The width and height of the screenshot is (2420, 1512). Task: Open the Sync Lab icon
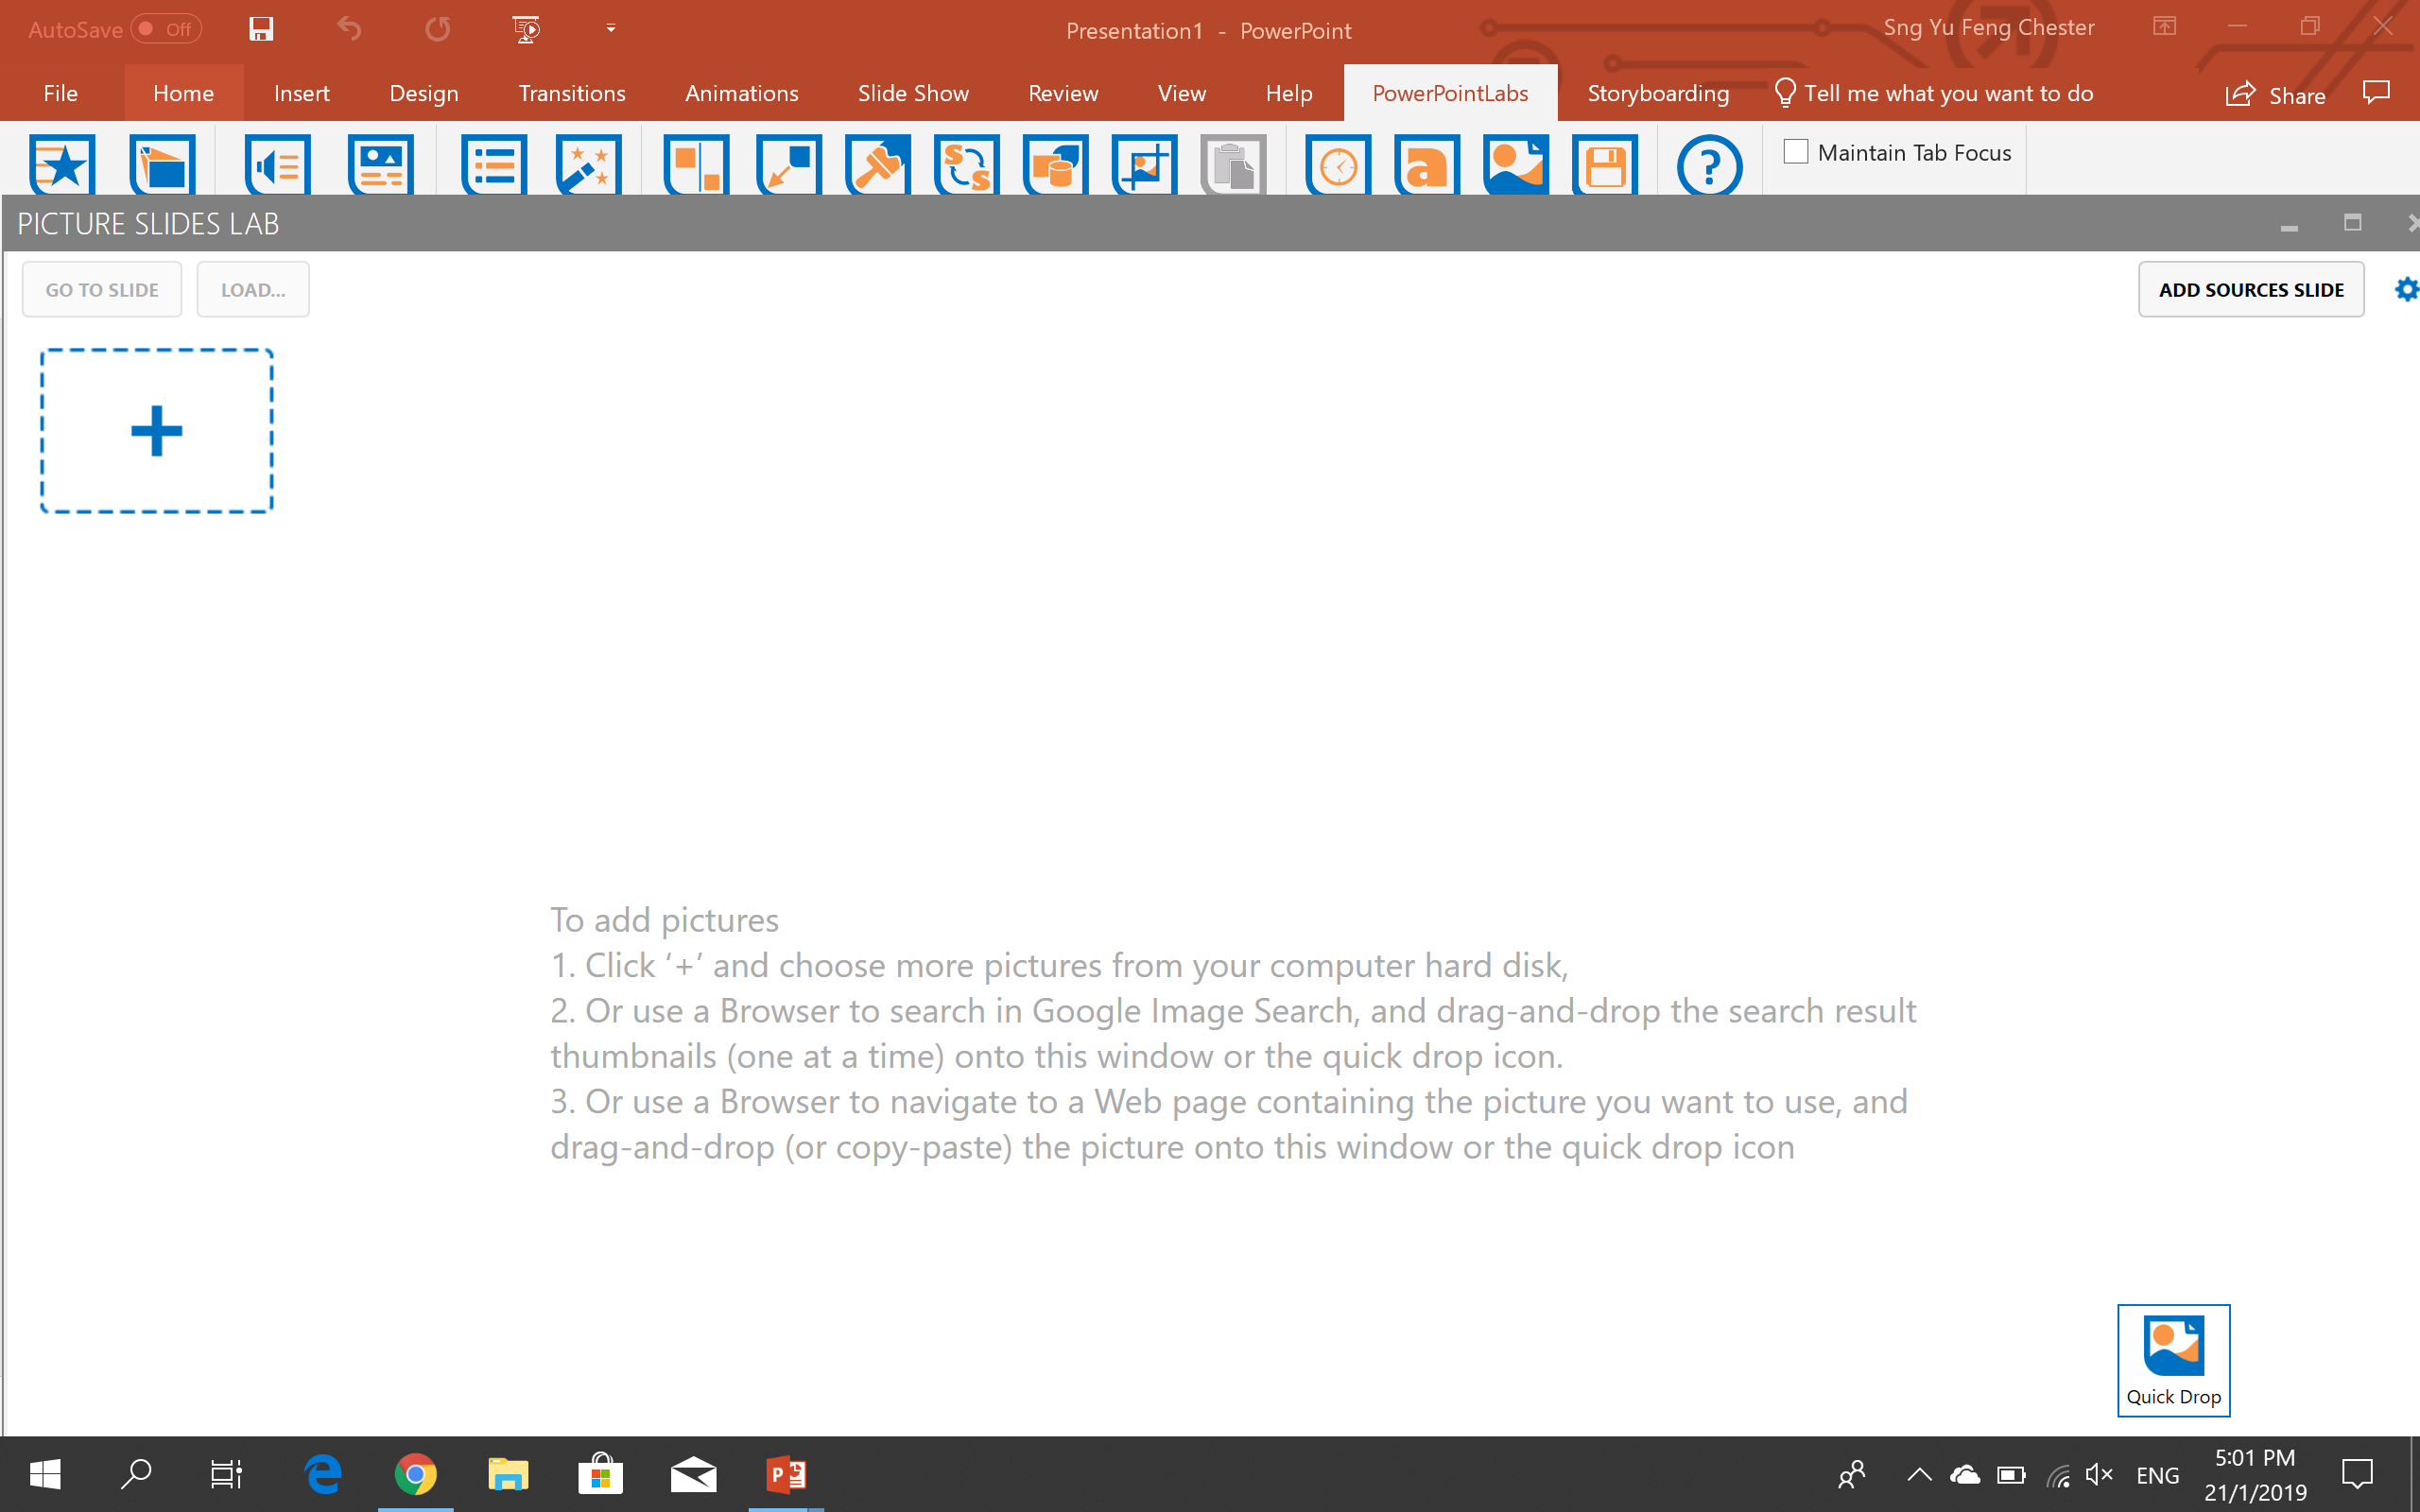coord(963,165)
